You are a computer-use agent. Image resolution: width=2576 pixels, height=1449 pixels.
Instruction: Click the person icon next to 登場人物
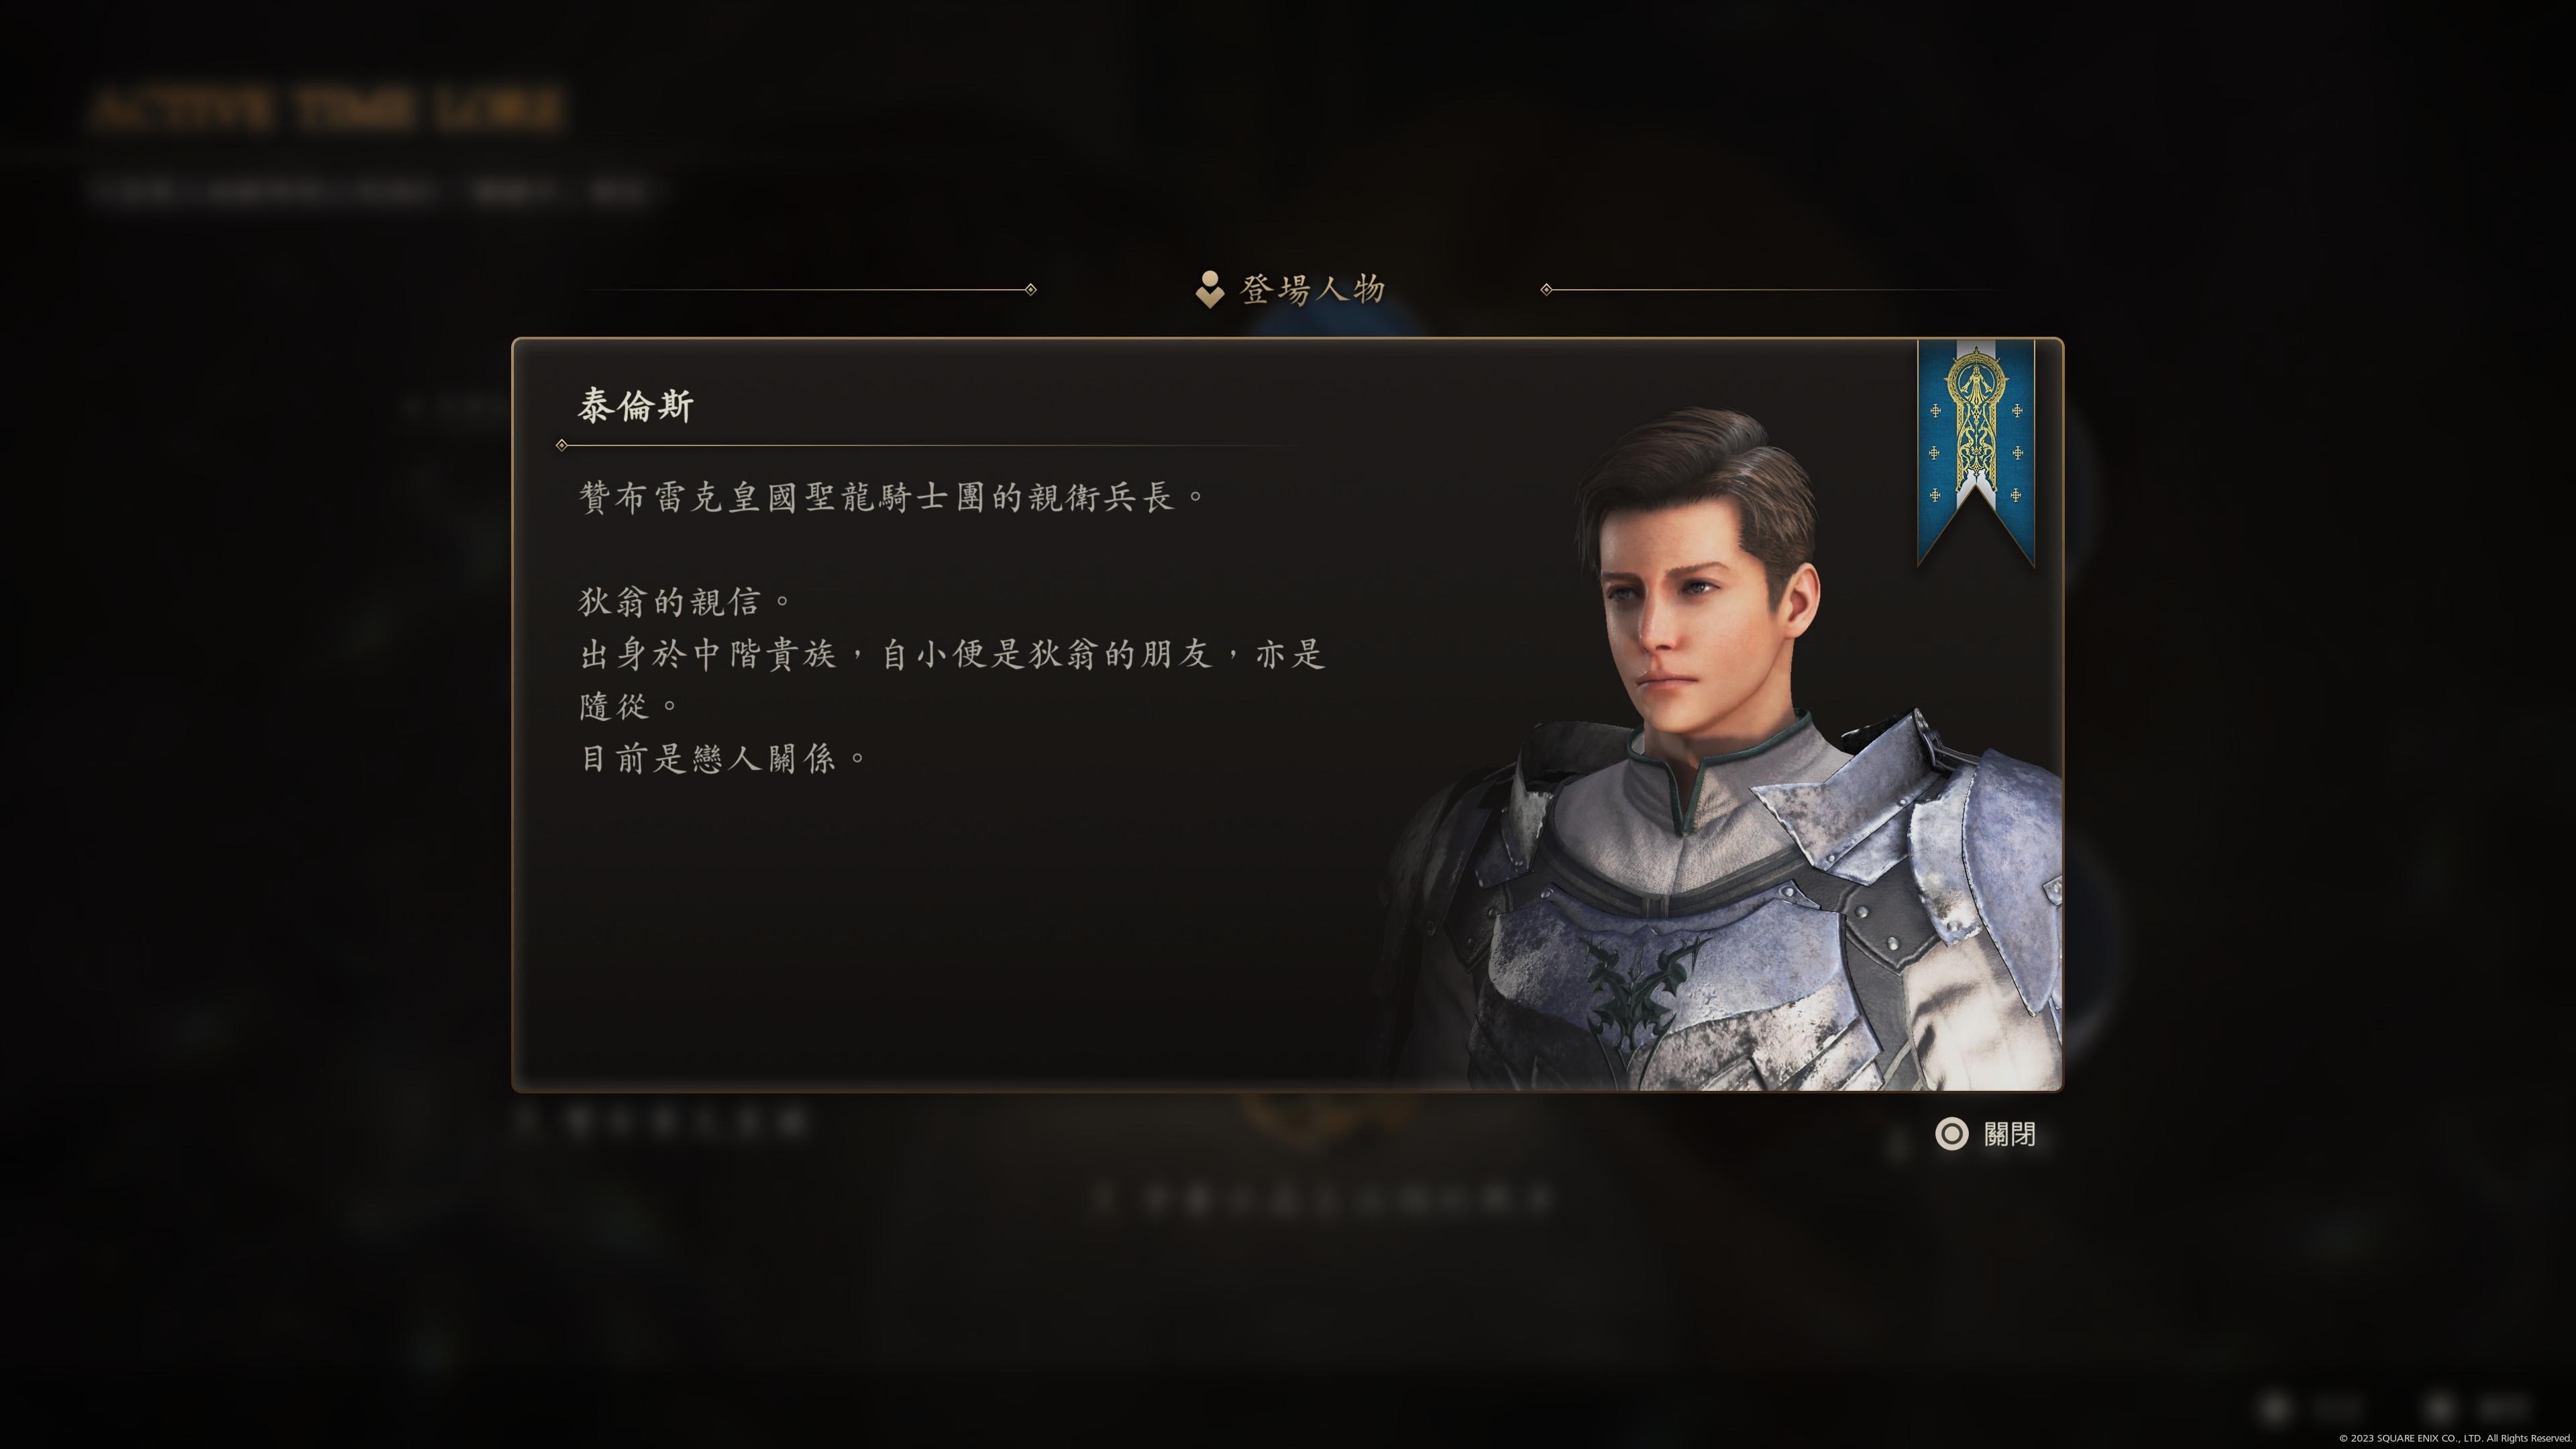click(1210, 289)
